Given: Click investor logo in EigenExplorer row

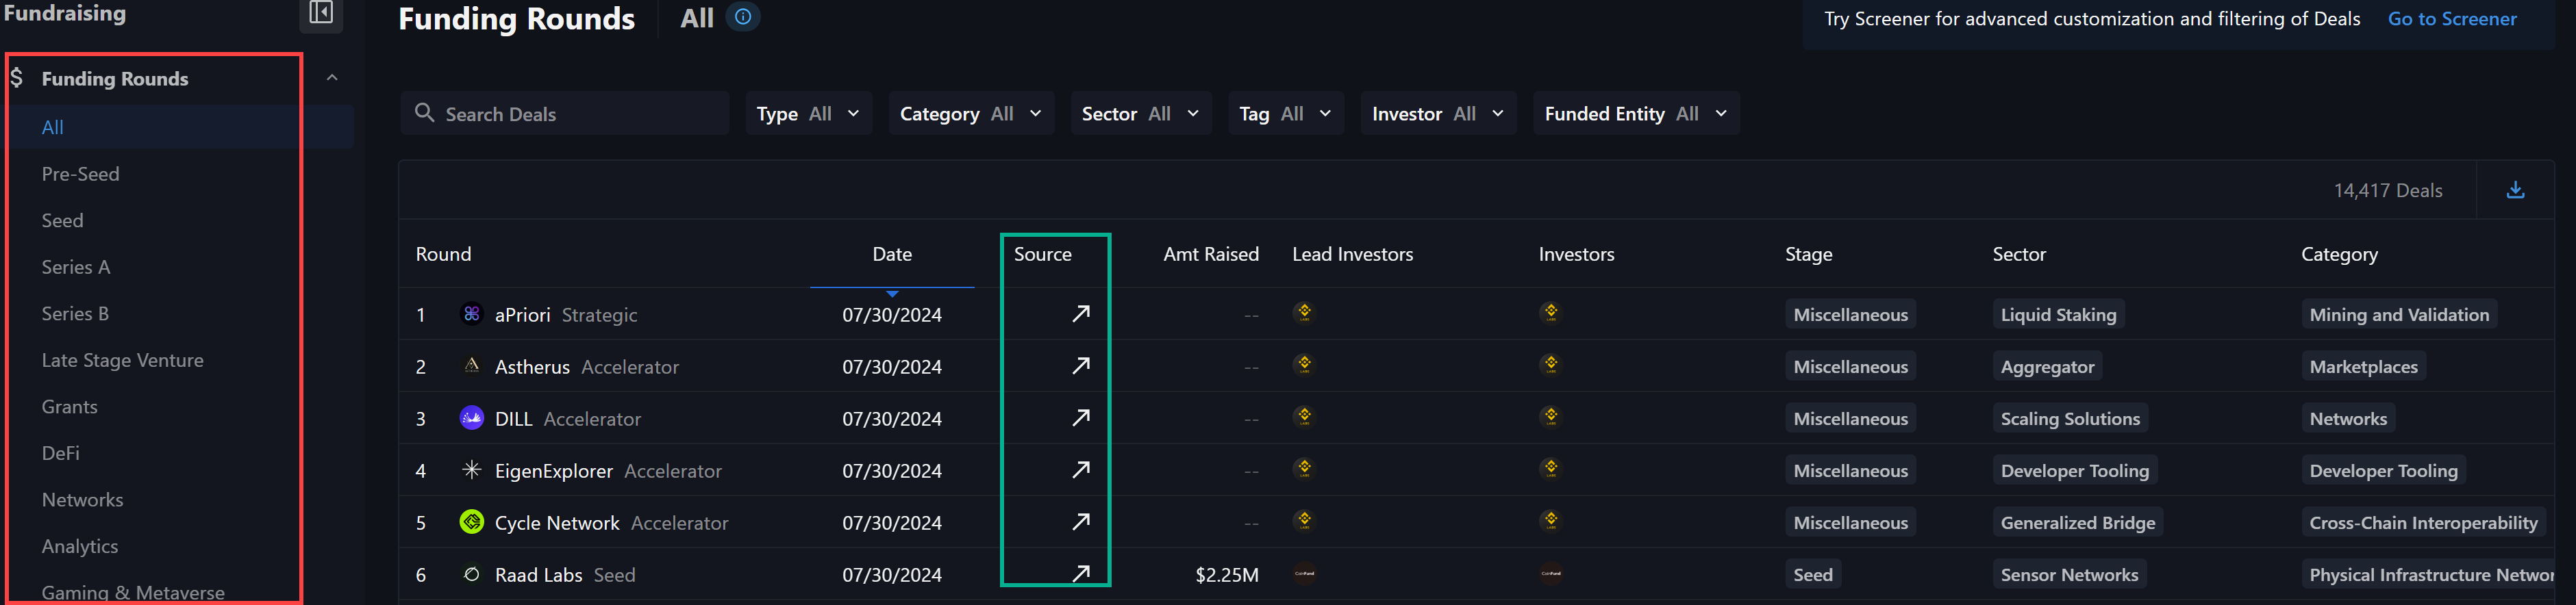Looking at the screenshot, I should (x=1551, y=468).
